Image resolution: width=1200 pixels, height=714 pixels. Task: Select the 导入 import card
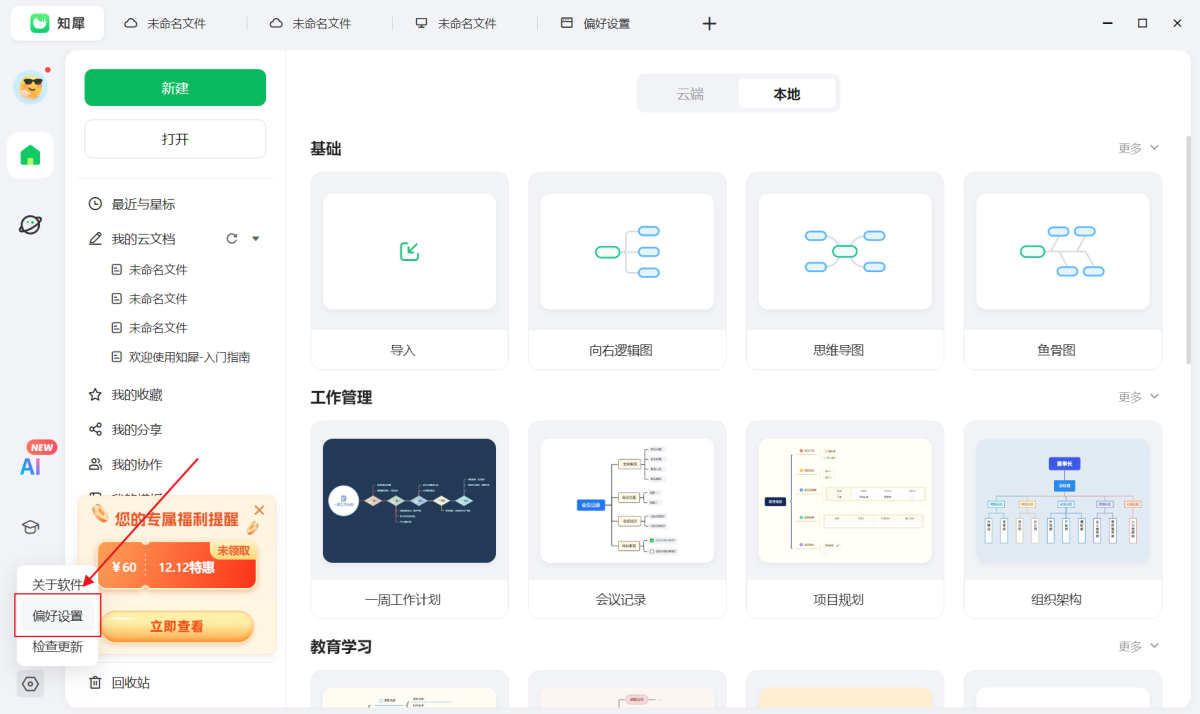(x=409, y=271)
